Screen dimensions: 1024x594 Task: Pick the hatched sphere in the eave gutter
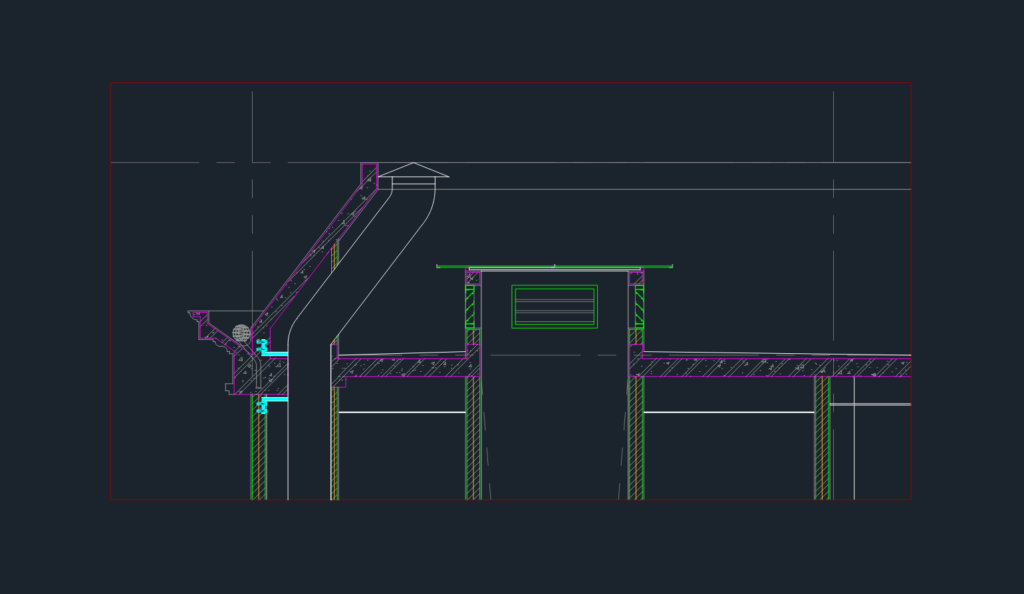click(242, 334)
